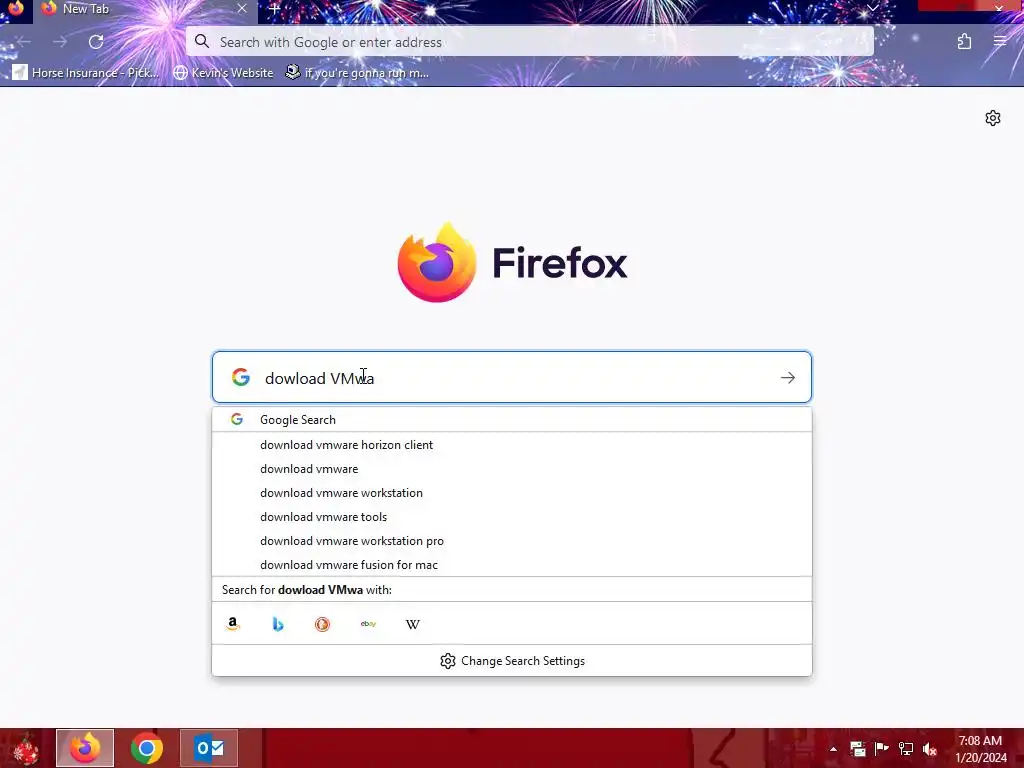The width and height of the screenshot is (1024, 768).
Task: Search with Bing icon
Action: point(278,624)
